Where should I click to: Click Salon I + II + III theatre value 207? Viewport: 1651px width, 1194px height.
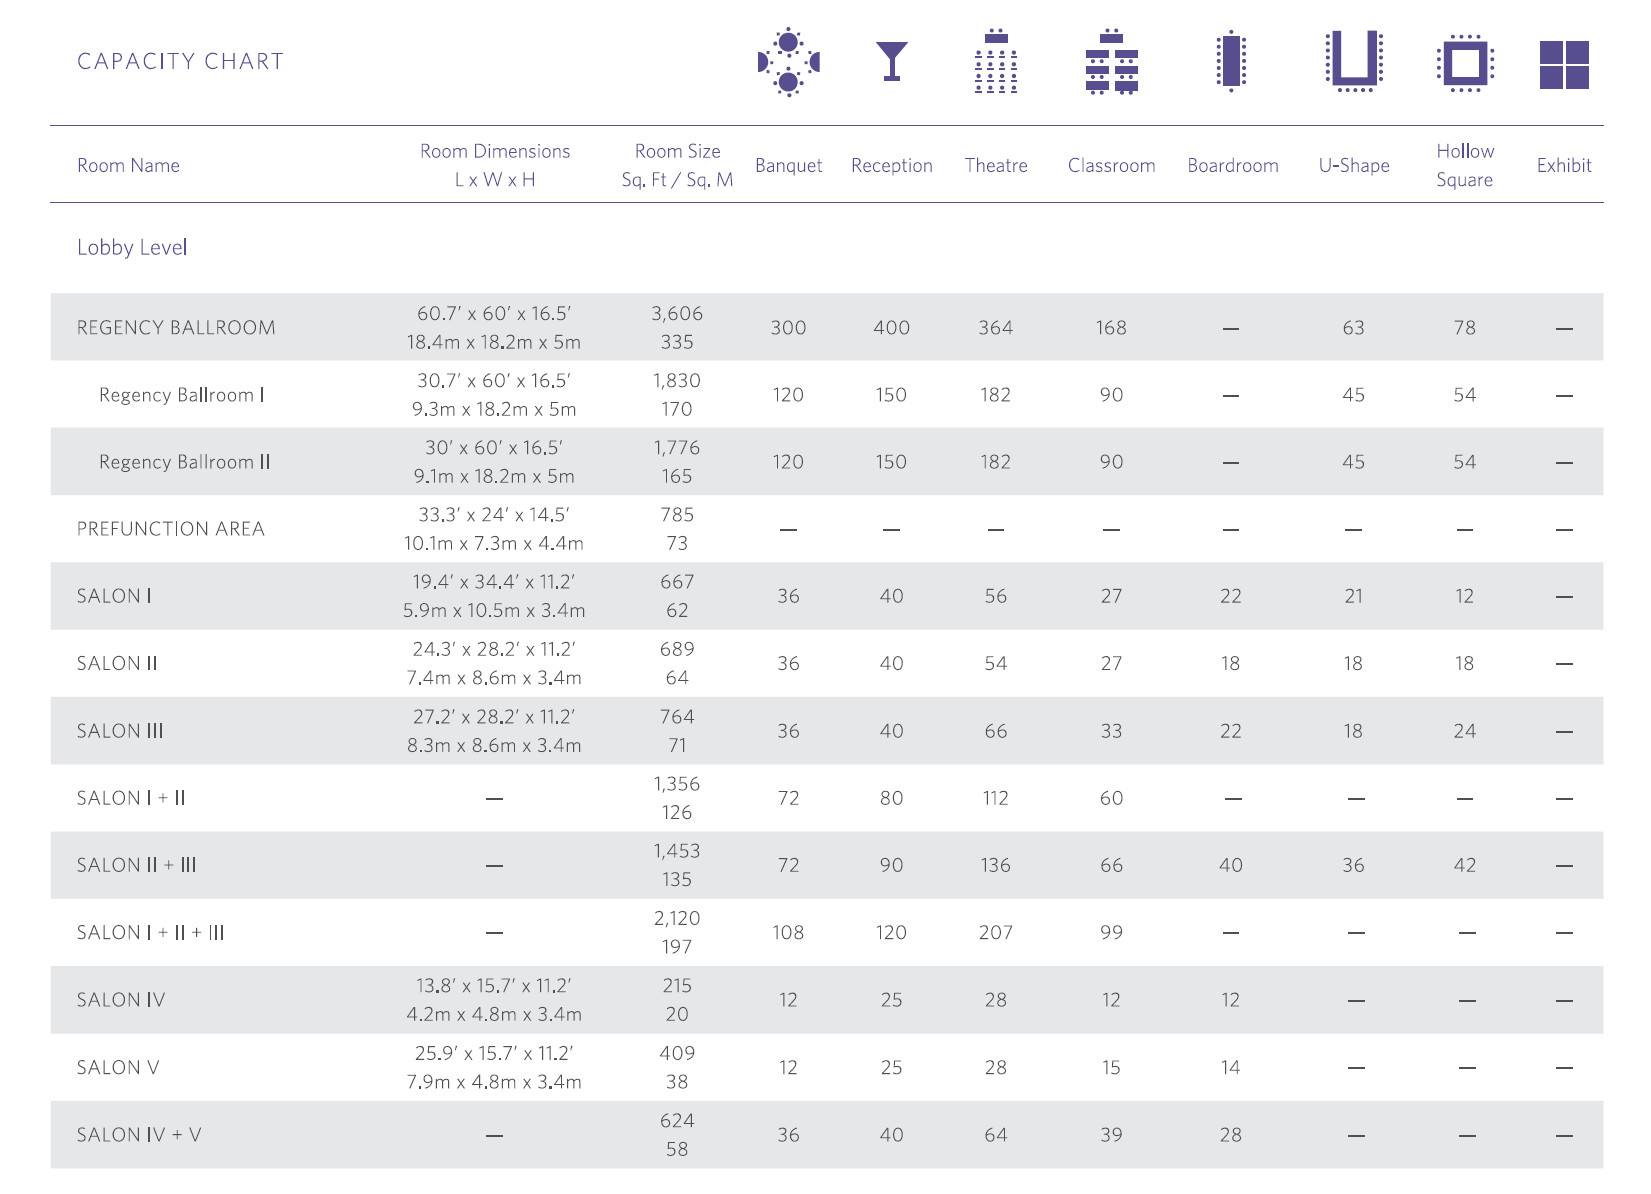pos(996,932)
